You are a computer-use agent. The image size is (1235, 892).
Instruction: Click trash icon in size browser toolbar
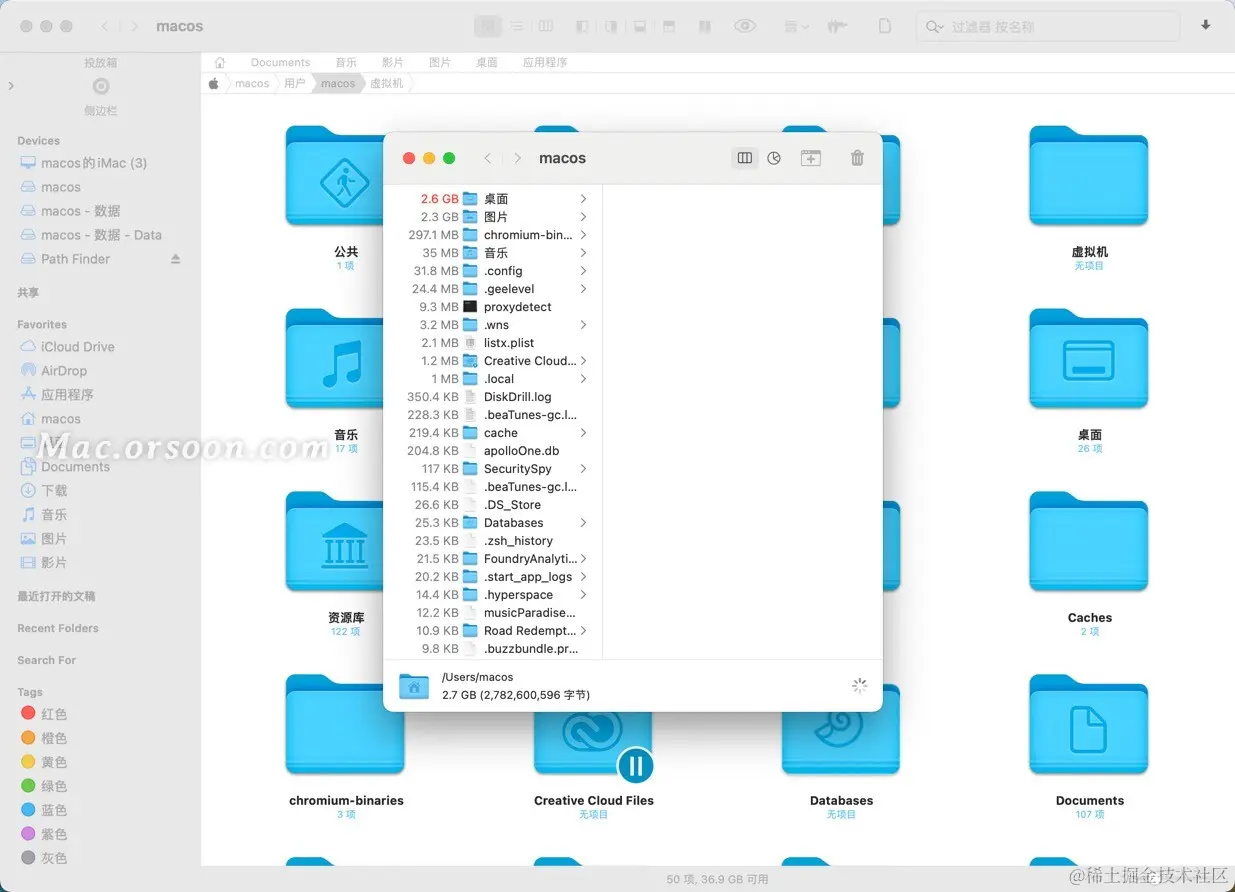pos(857,158)
